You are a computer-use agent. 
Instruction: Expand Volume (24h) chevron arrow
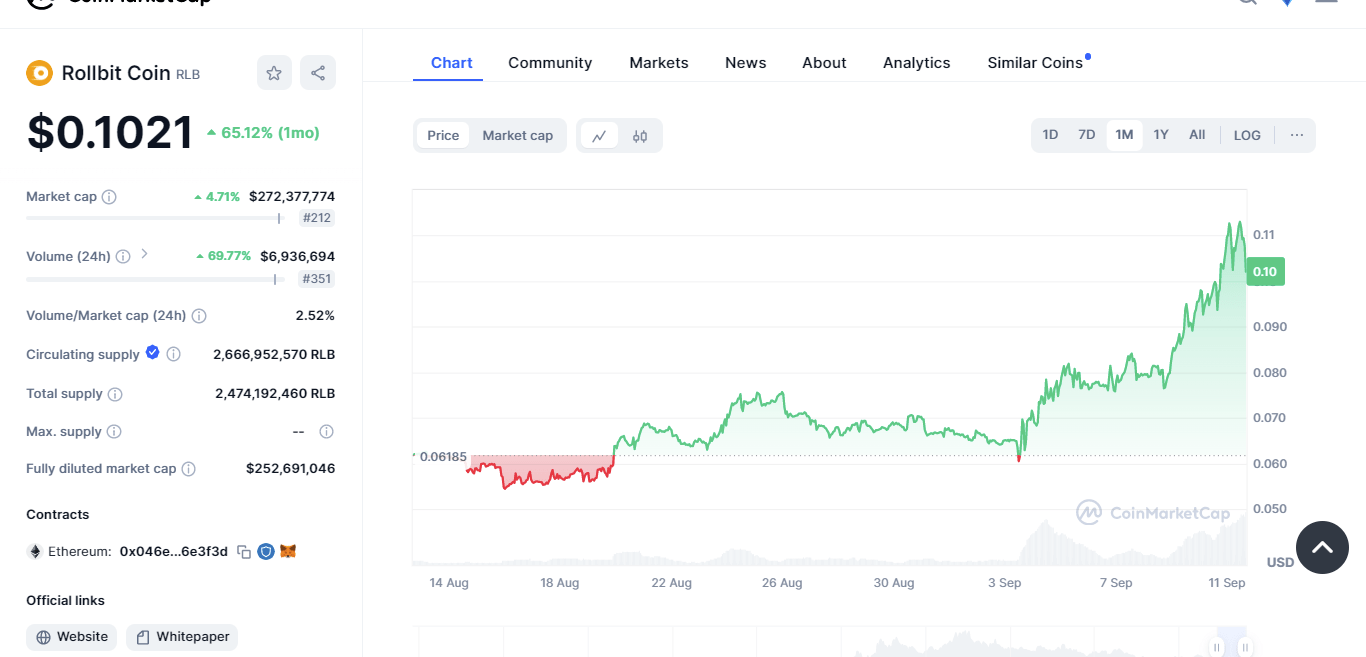click(144, 254)
